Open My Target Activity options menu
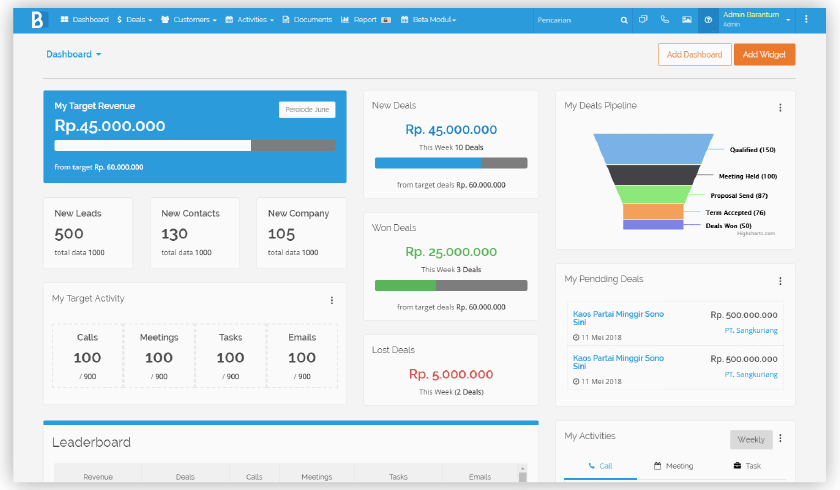The width and height of the screenshot is (840, 490). point(332,300)
